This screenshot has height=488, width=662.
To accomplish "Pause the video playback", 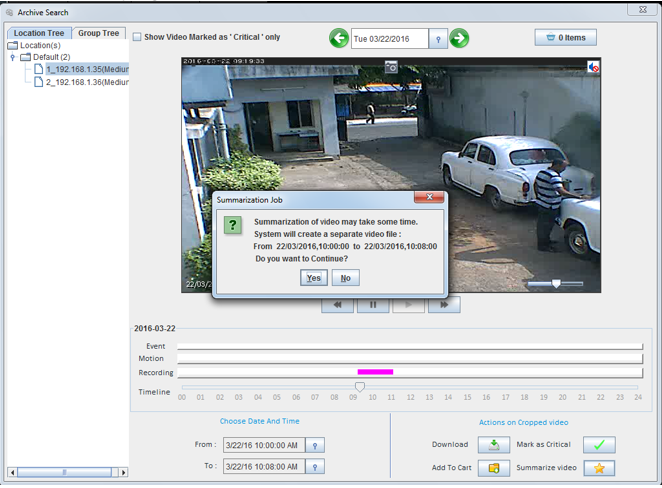I will tap(373, 305).
